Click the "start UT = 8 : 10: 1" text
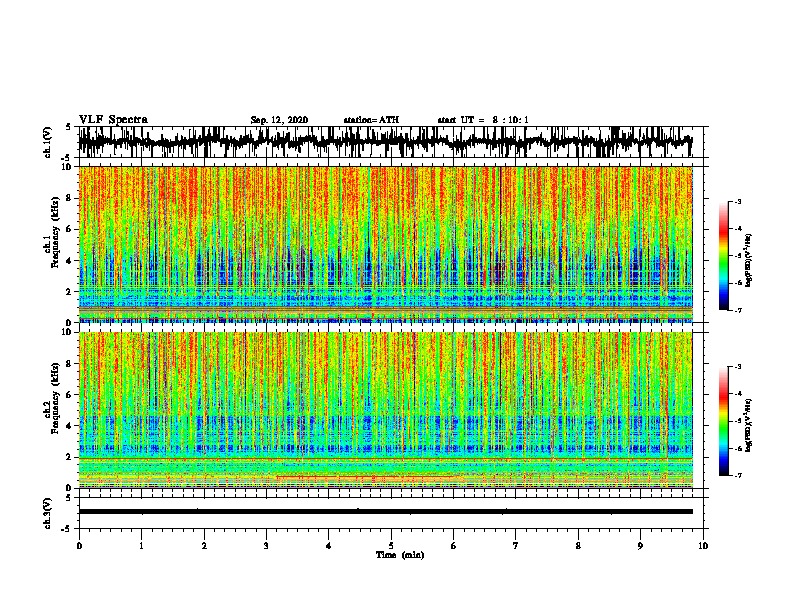 [483, 120]
